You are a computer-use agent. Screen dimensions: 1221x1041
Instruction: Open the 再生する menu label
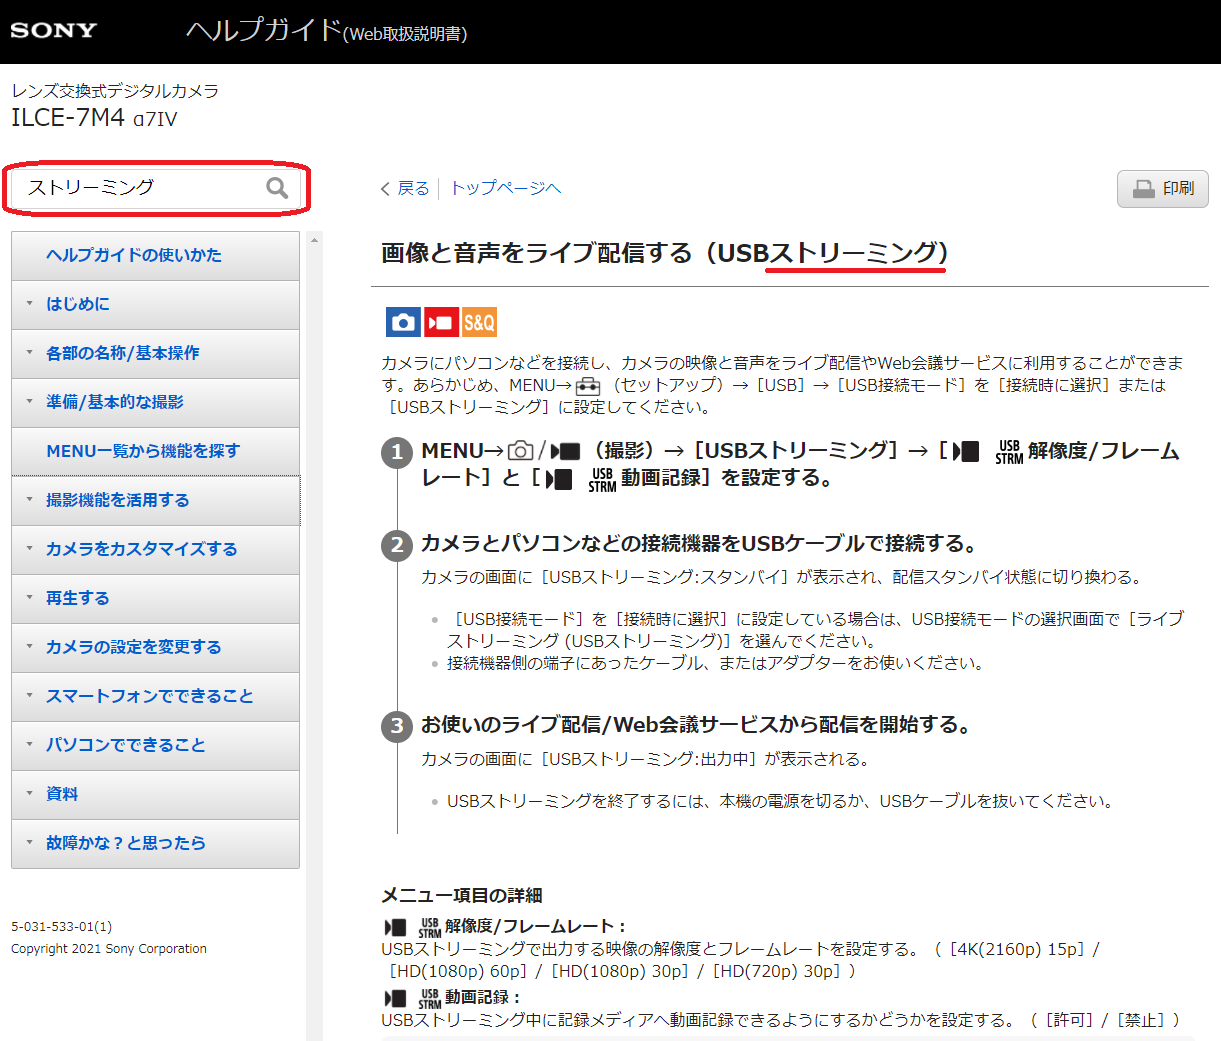(x=78, y=598)
